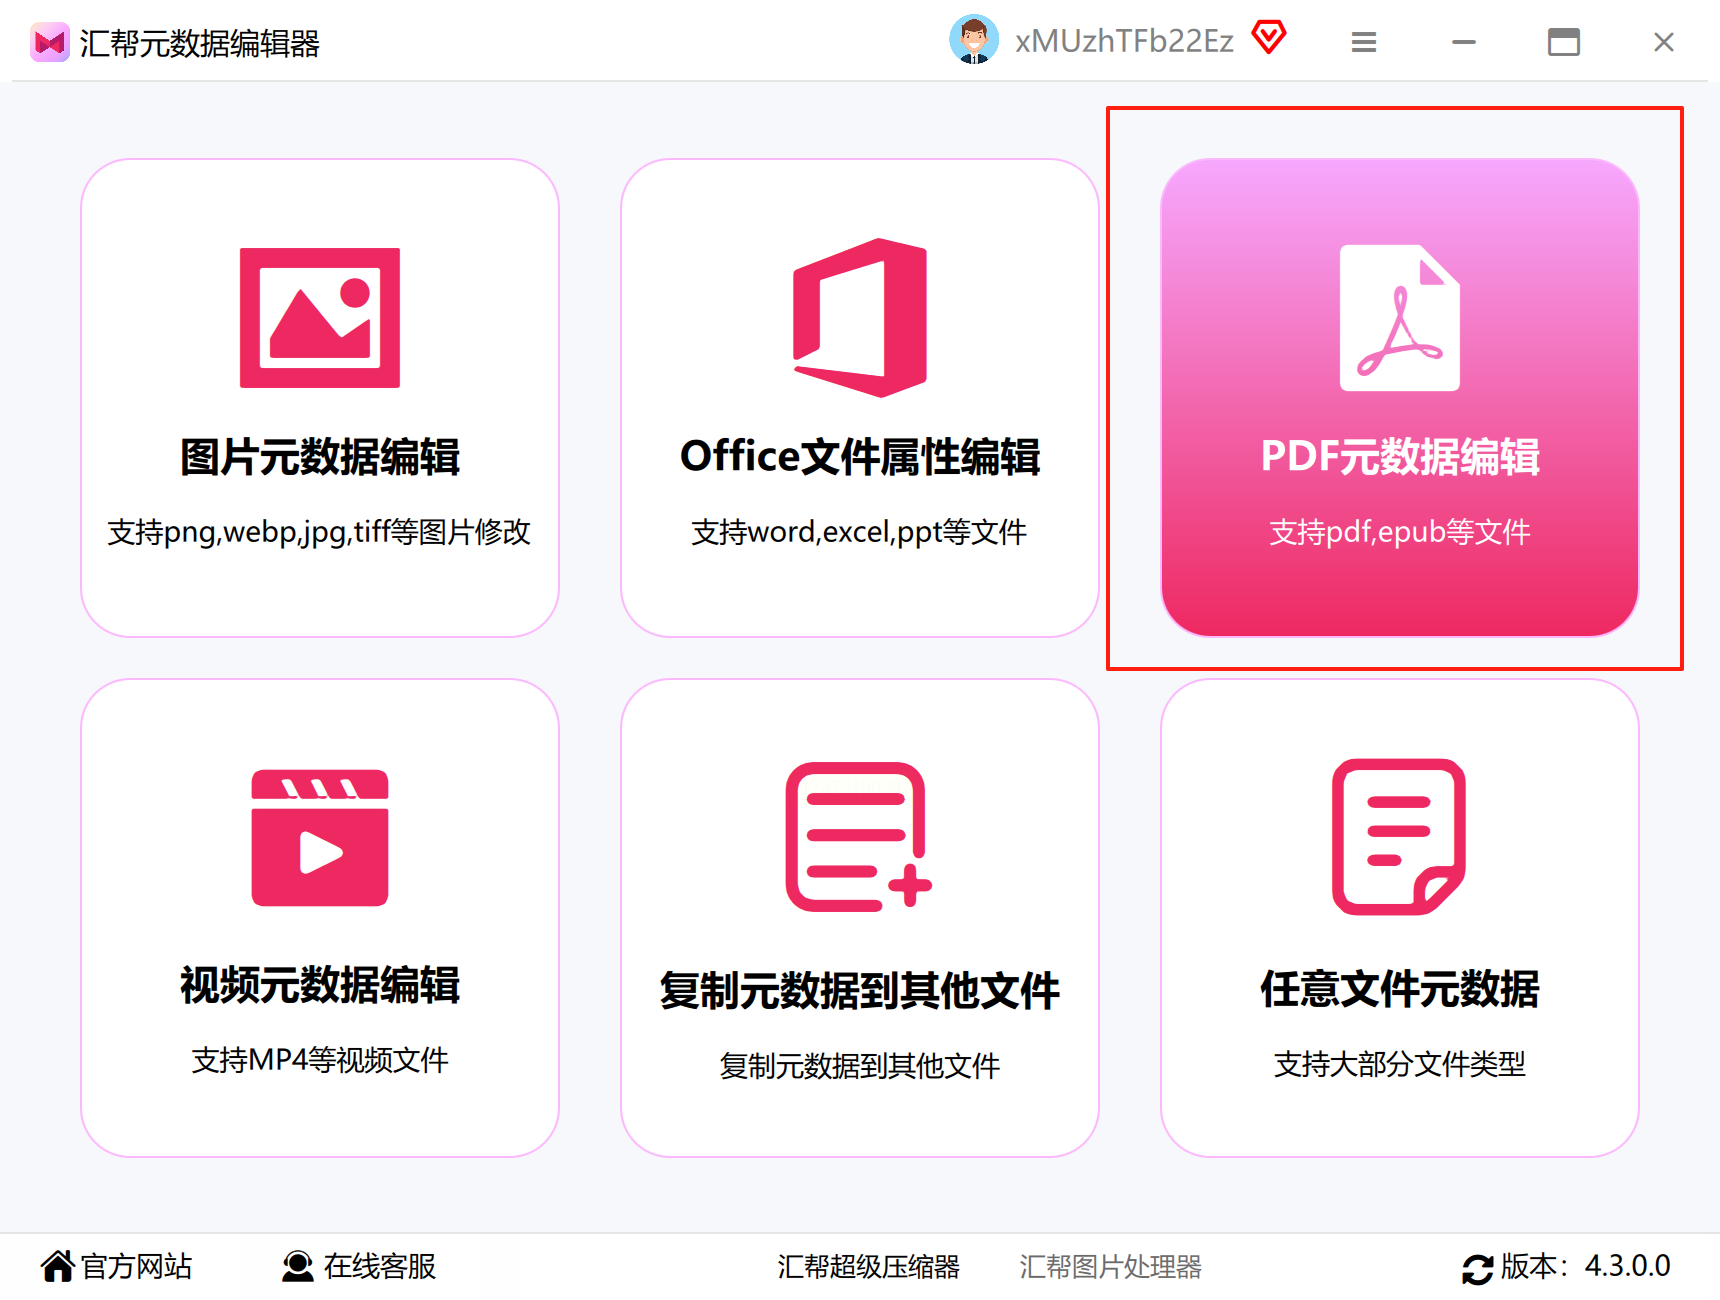Click the copy metadata document-plus icon
The width and height of the screenshot is (1720, 1300).
point(859,837)
